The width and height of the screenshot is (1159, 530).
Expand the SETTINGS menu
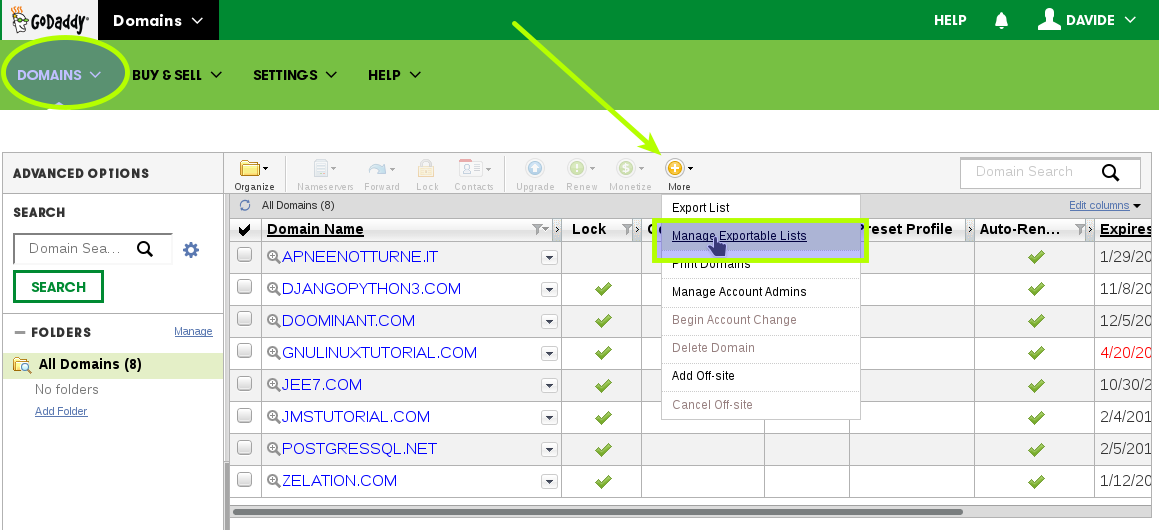click(295, 75)
